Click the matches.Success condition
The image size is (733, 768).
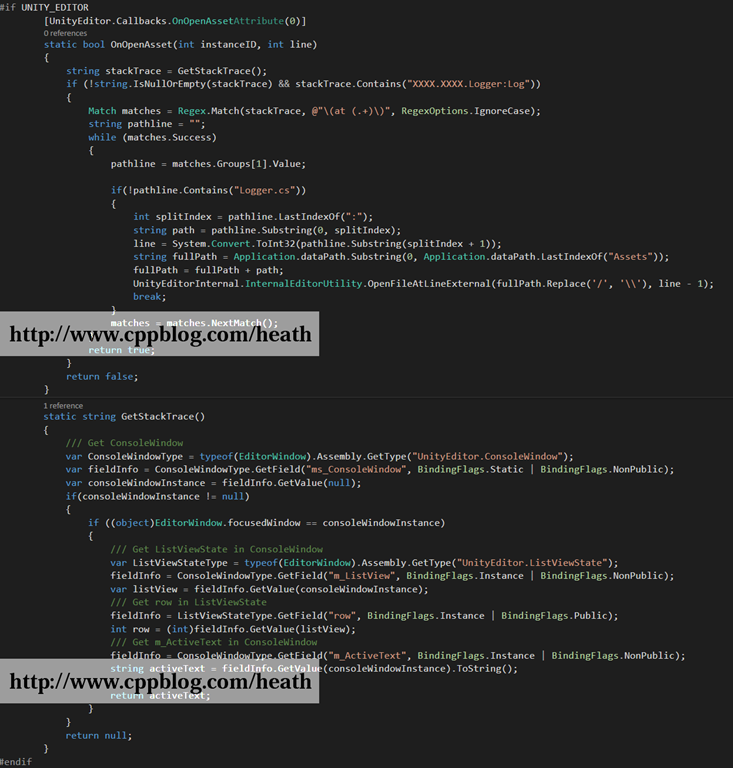[169, 137]
